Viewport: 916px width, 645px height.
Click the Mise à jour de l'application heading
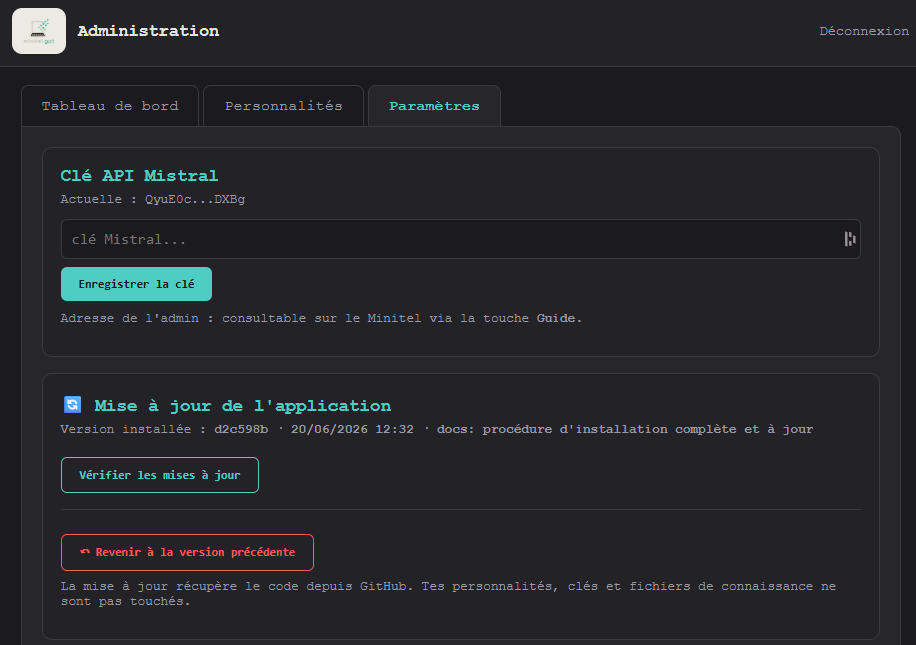pos(242,405)
